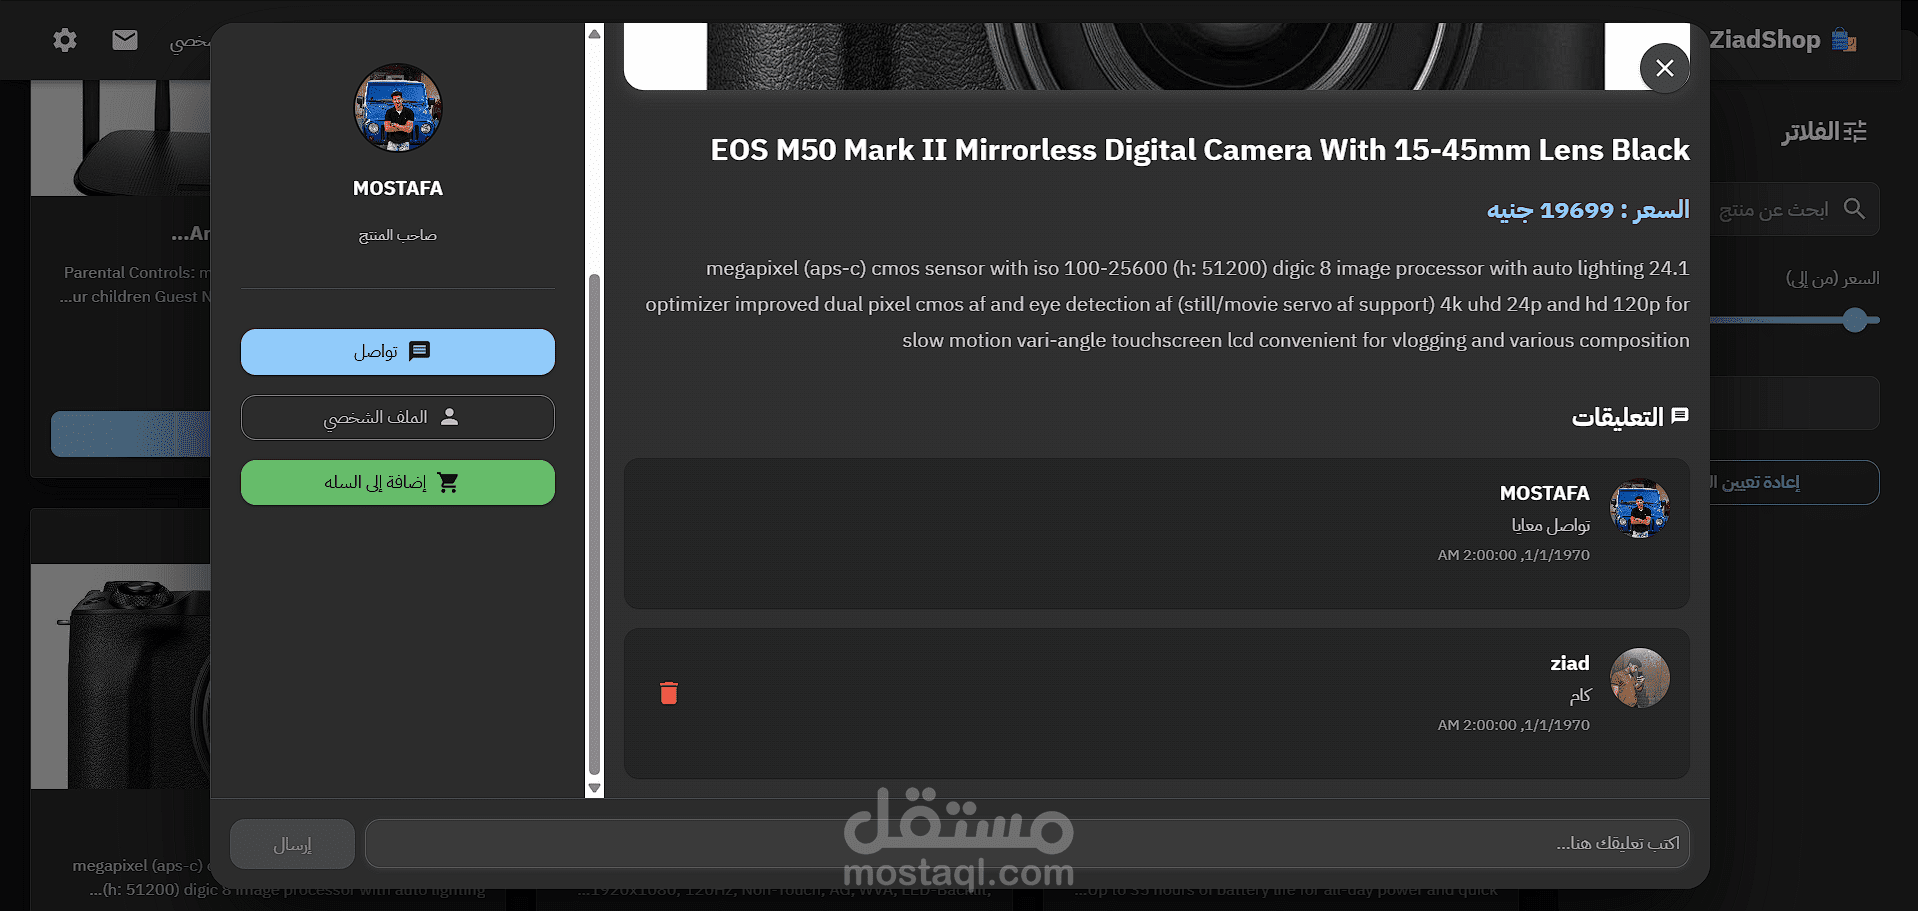Click the sidebar scroll down arrow

(x=594, y=788)
